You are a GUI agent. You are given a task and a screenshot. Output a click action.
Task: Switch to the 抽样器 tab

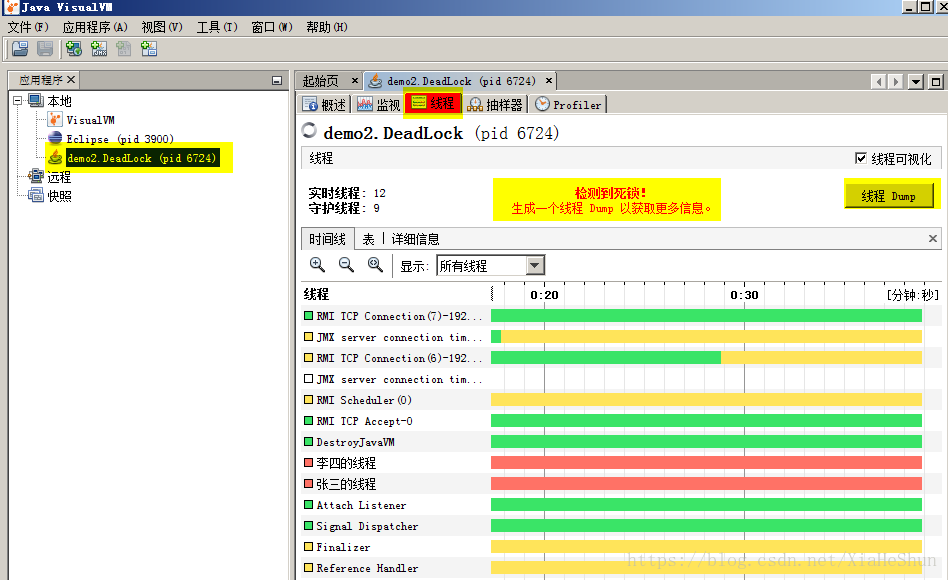[x=495, y=105]
